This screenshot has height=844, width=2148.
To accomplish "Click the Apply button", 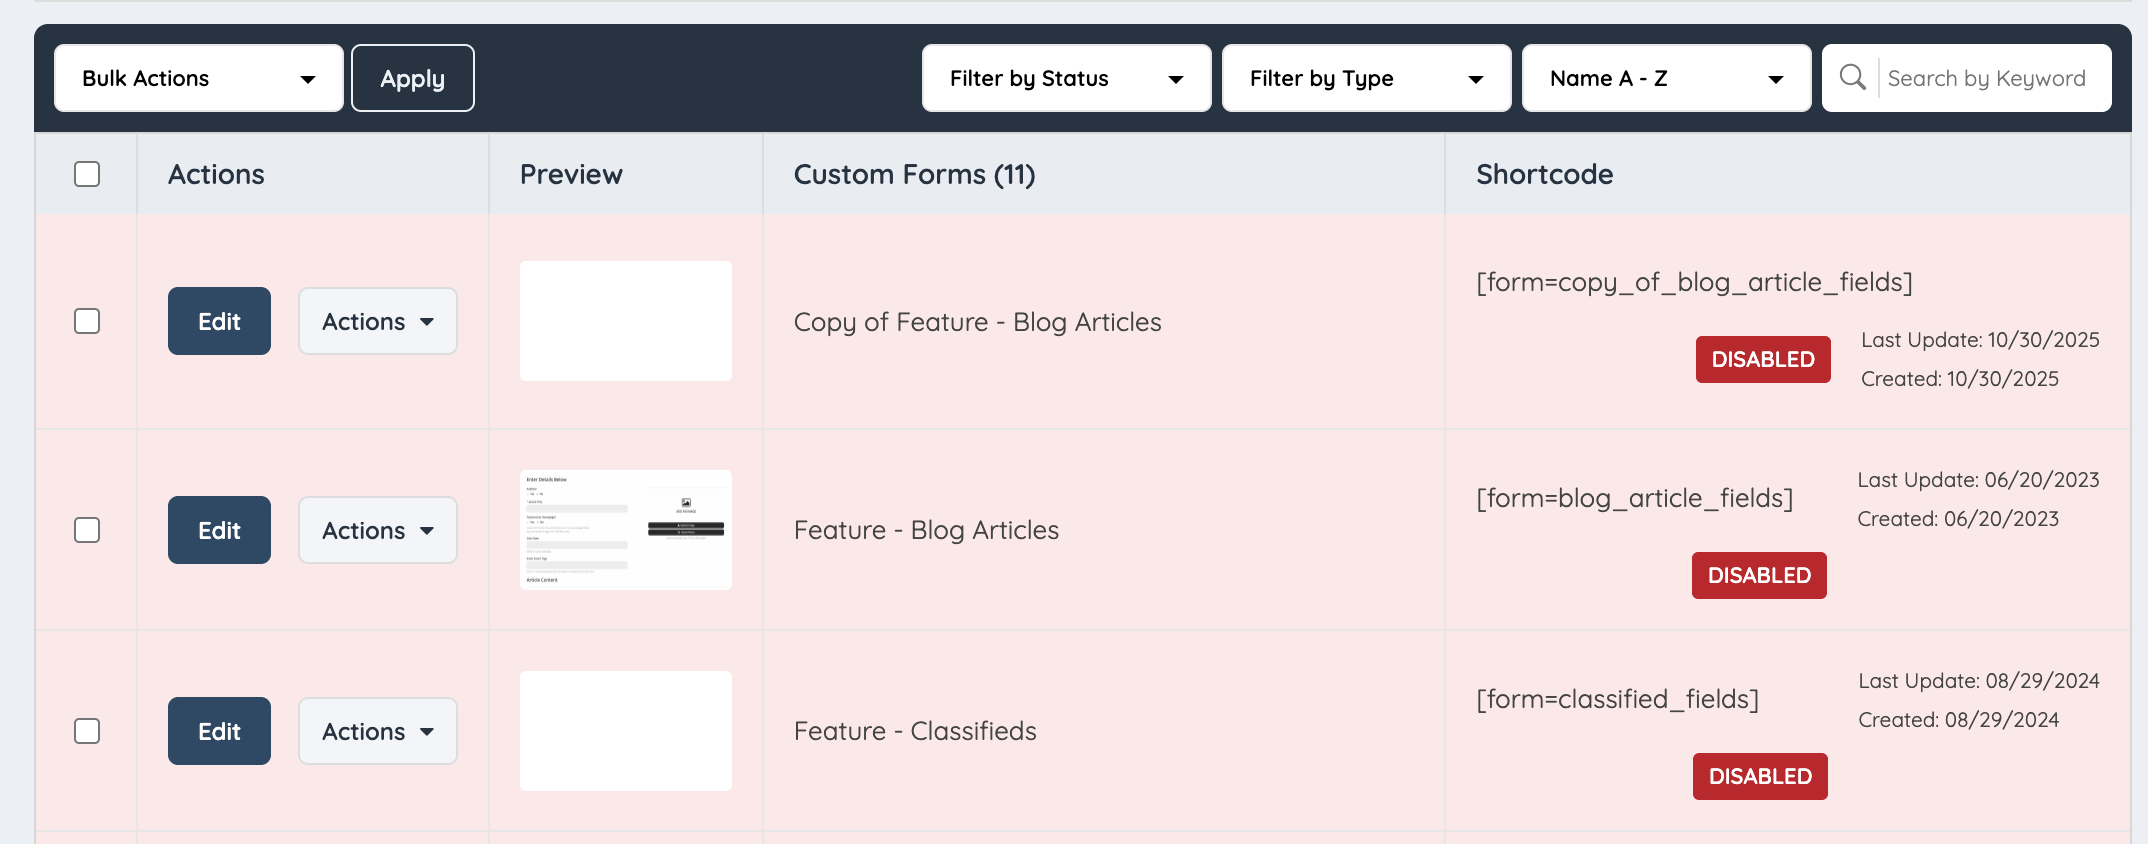I will (x=413, y=78).
